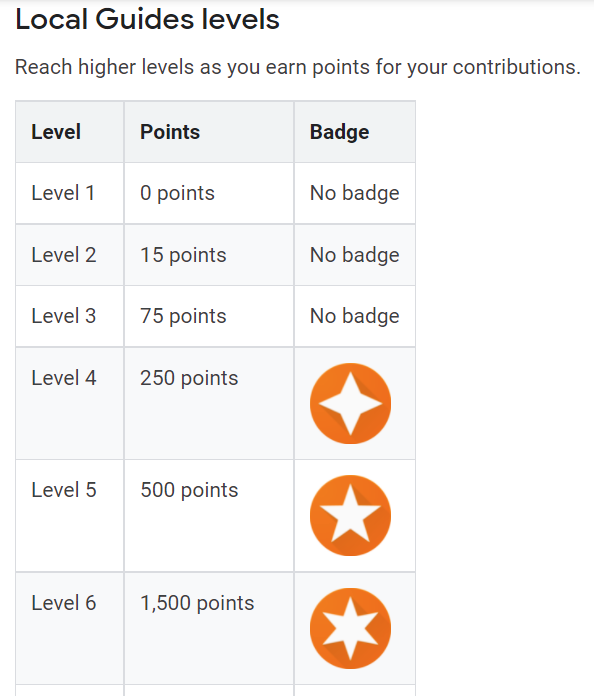Click No badge in Level 3 row
Image resolution: width=594 pixels, height=696 pixels.
pyautogui.click(x=355, y=316)
